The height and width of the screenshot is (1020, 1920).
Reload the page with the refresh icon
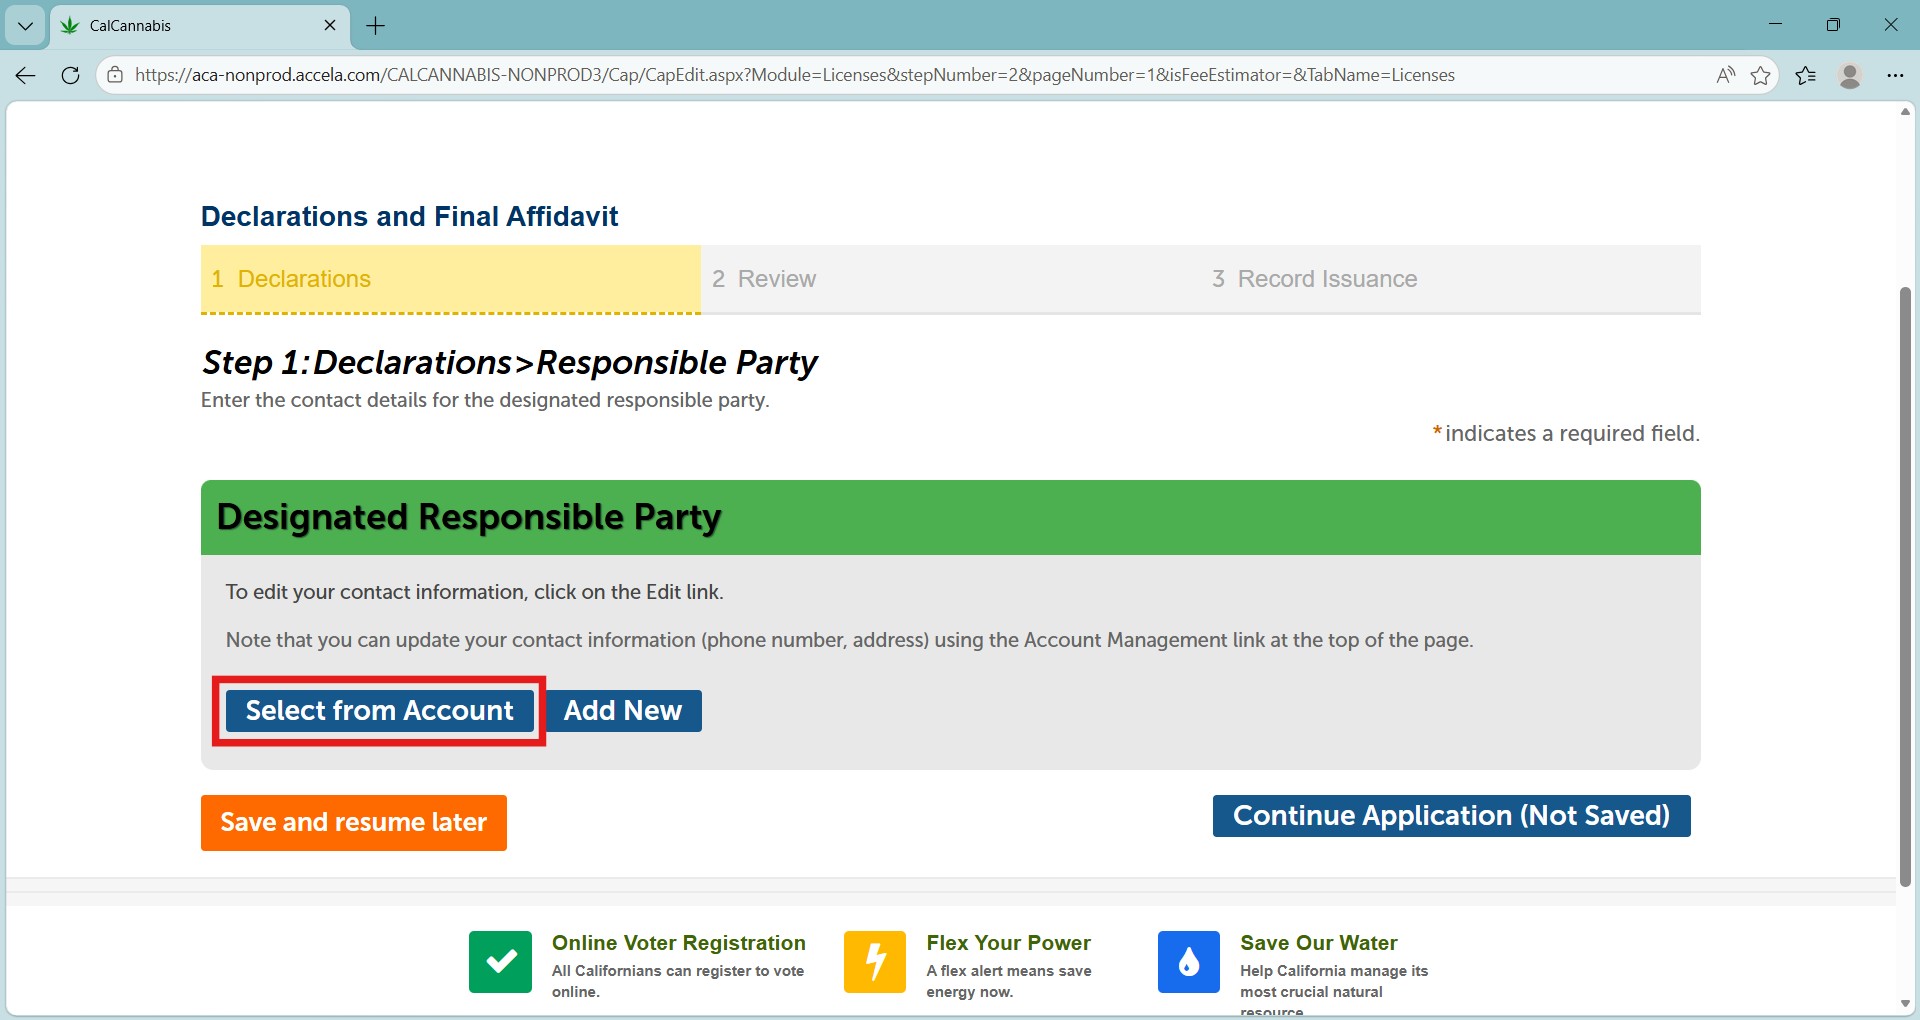tap(70, 75)
